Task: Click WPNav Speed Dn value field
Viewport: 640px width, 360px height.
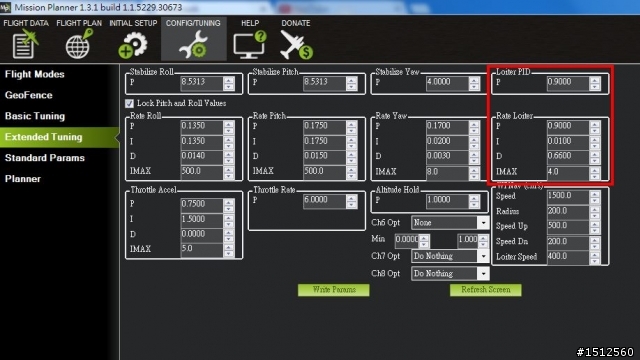Action: pos(568,242)
